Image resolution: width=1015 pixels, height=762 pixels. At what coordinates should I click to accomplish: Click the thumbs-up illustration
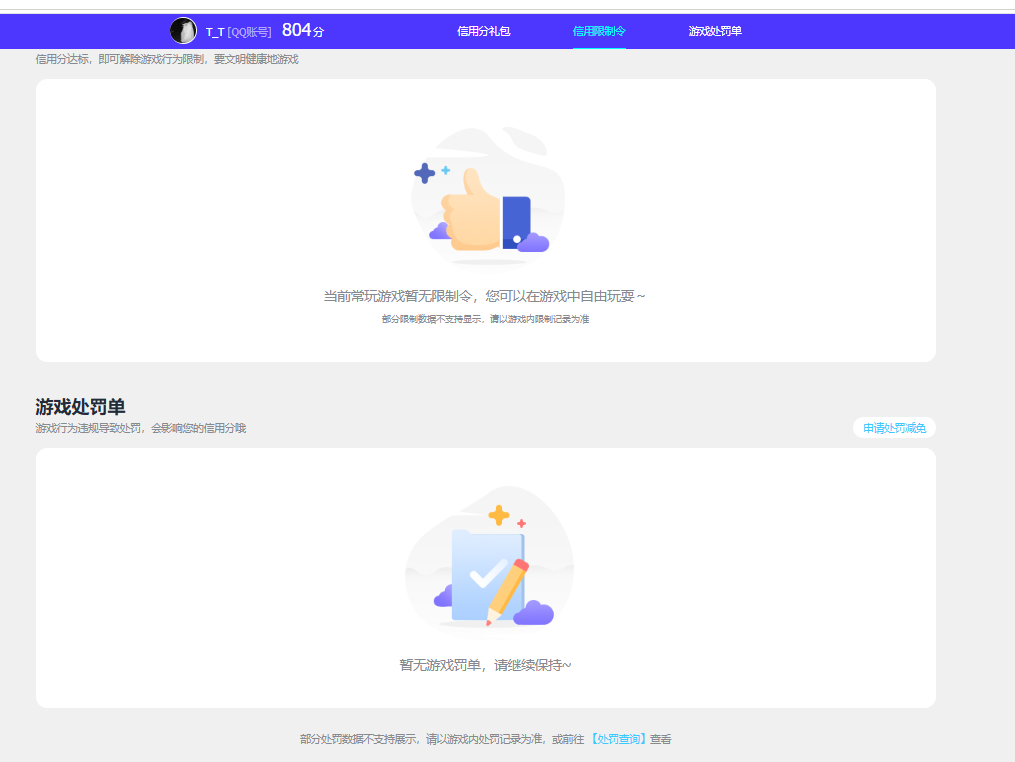coord(487,196)
